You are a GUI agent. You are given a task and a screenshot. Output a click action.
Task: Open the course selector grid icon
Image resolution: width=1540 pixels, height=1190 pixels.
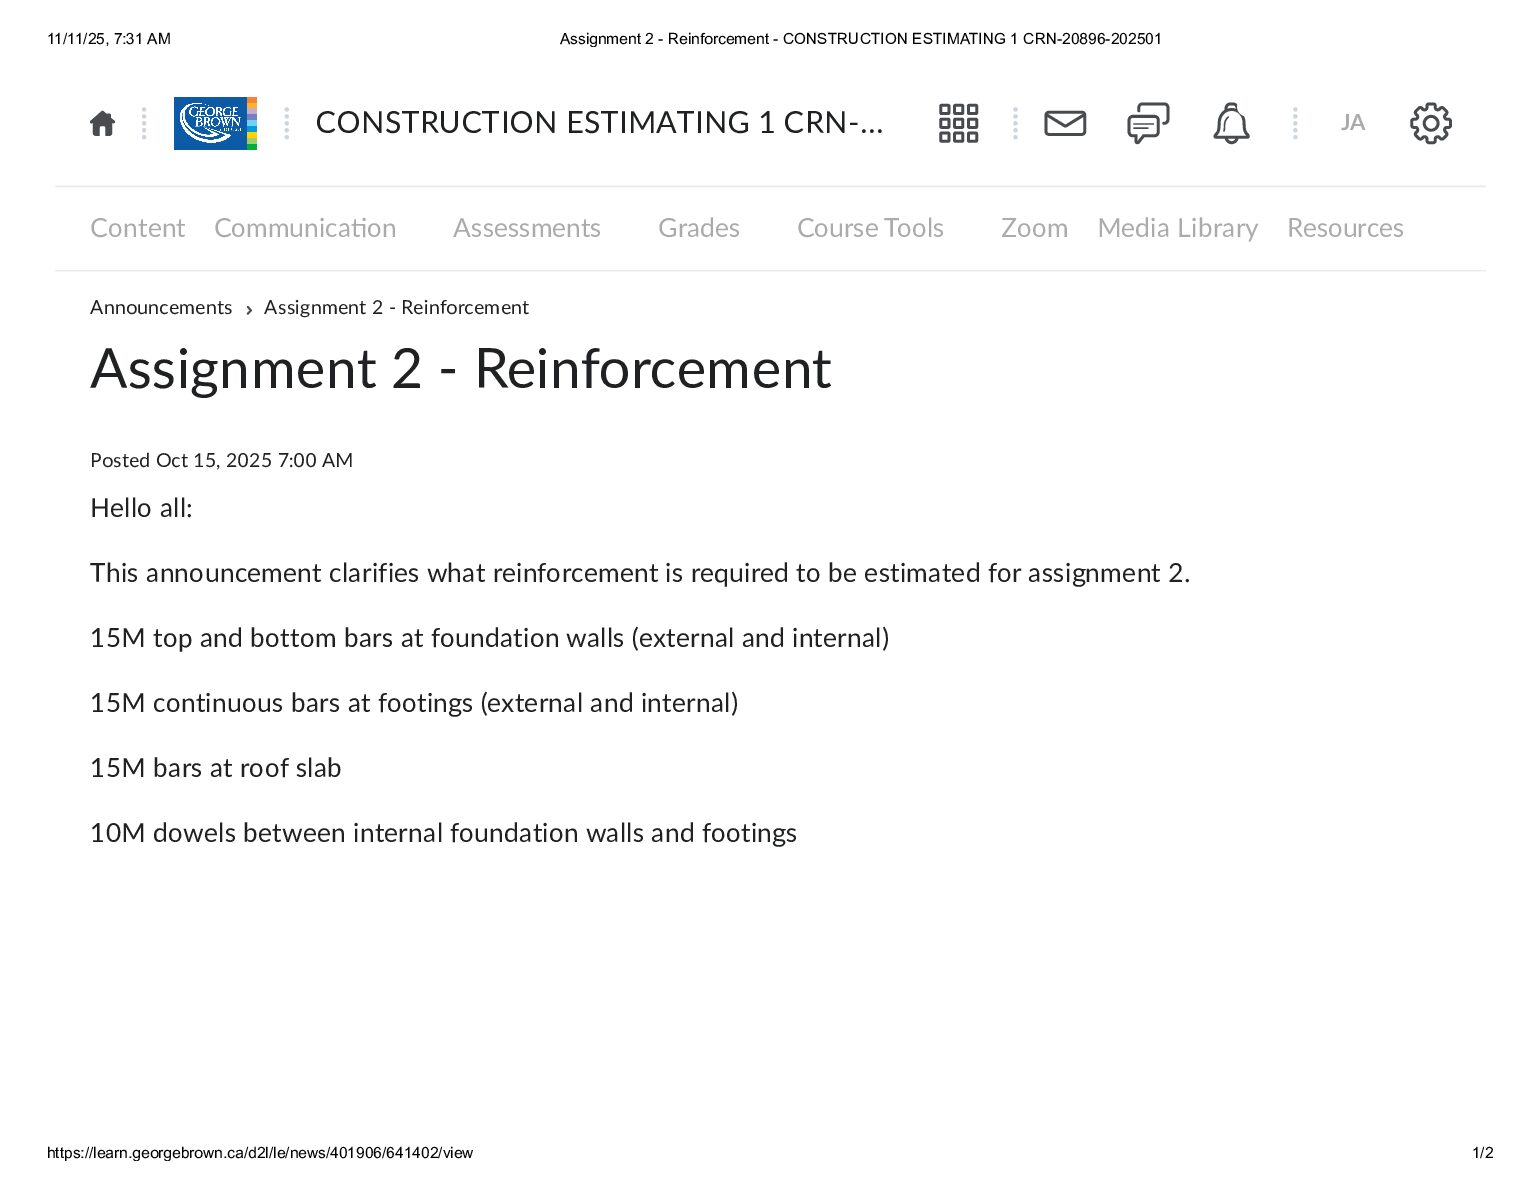(958, 123)
